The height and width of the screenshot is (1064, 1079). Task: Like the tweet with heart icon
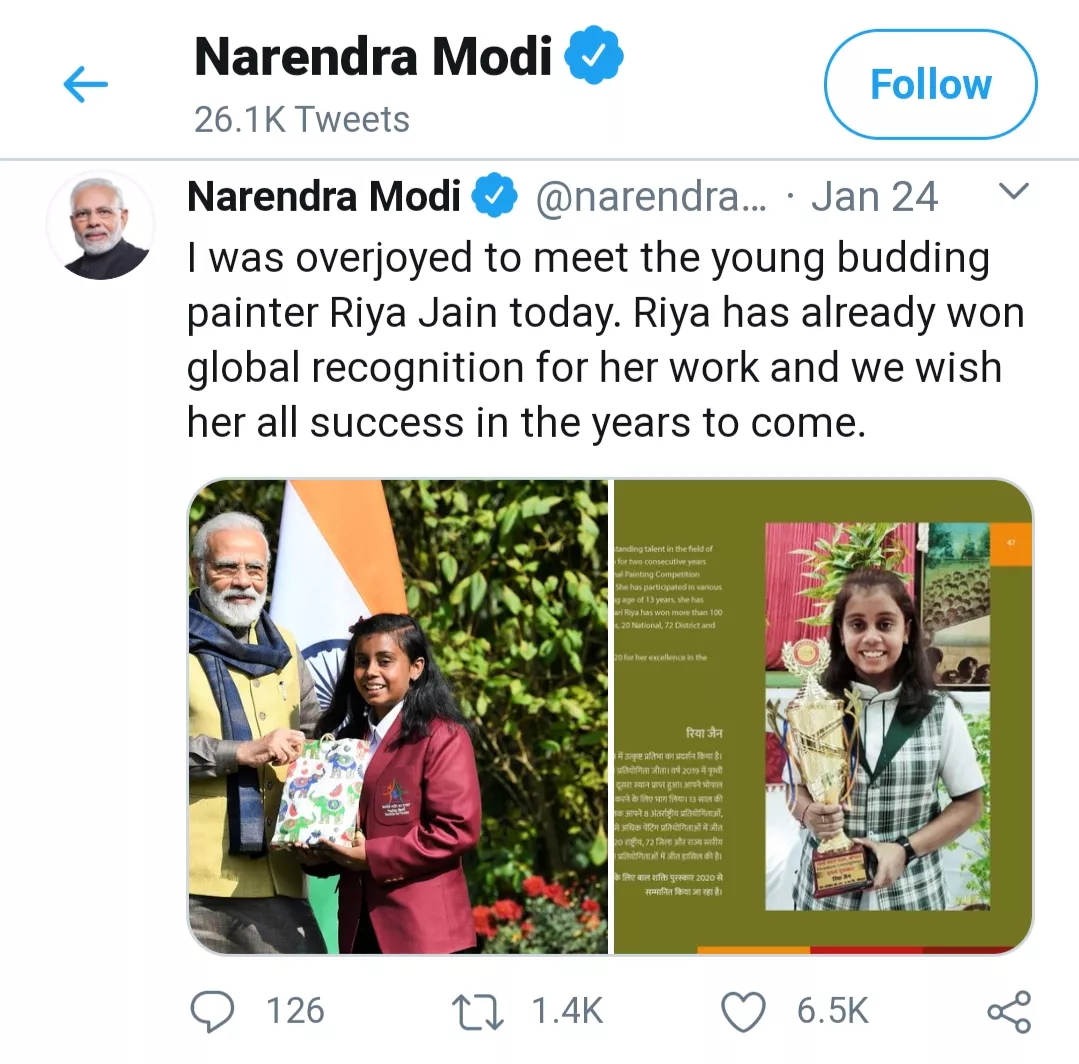click(x=743, y=1011)
